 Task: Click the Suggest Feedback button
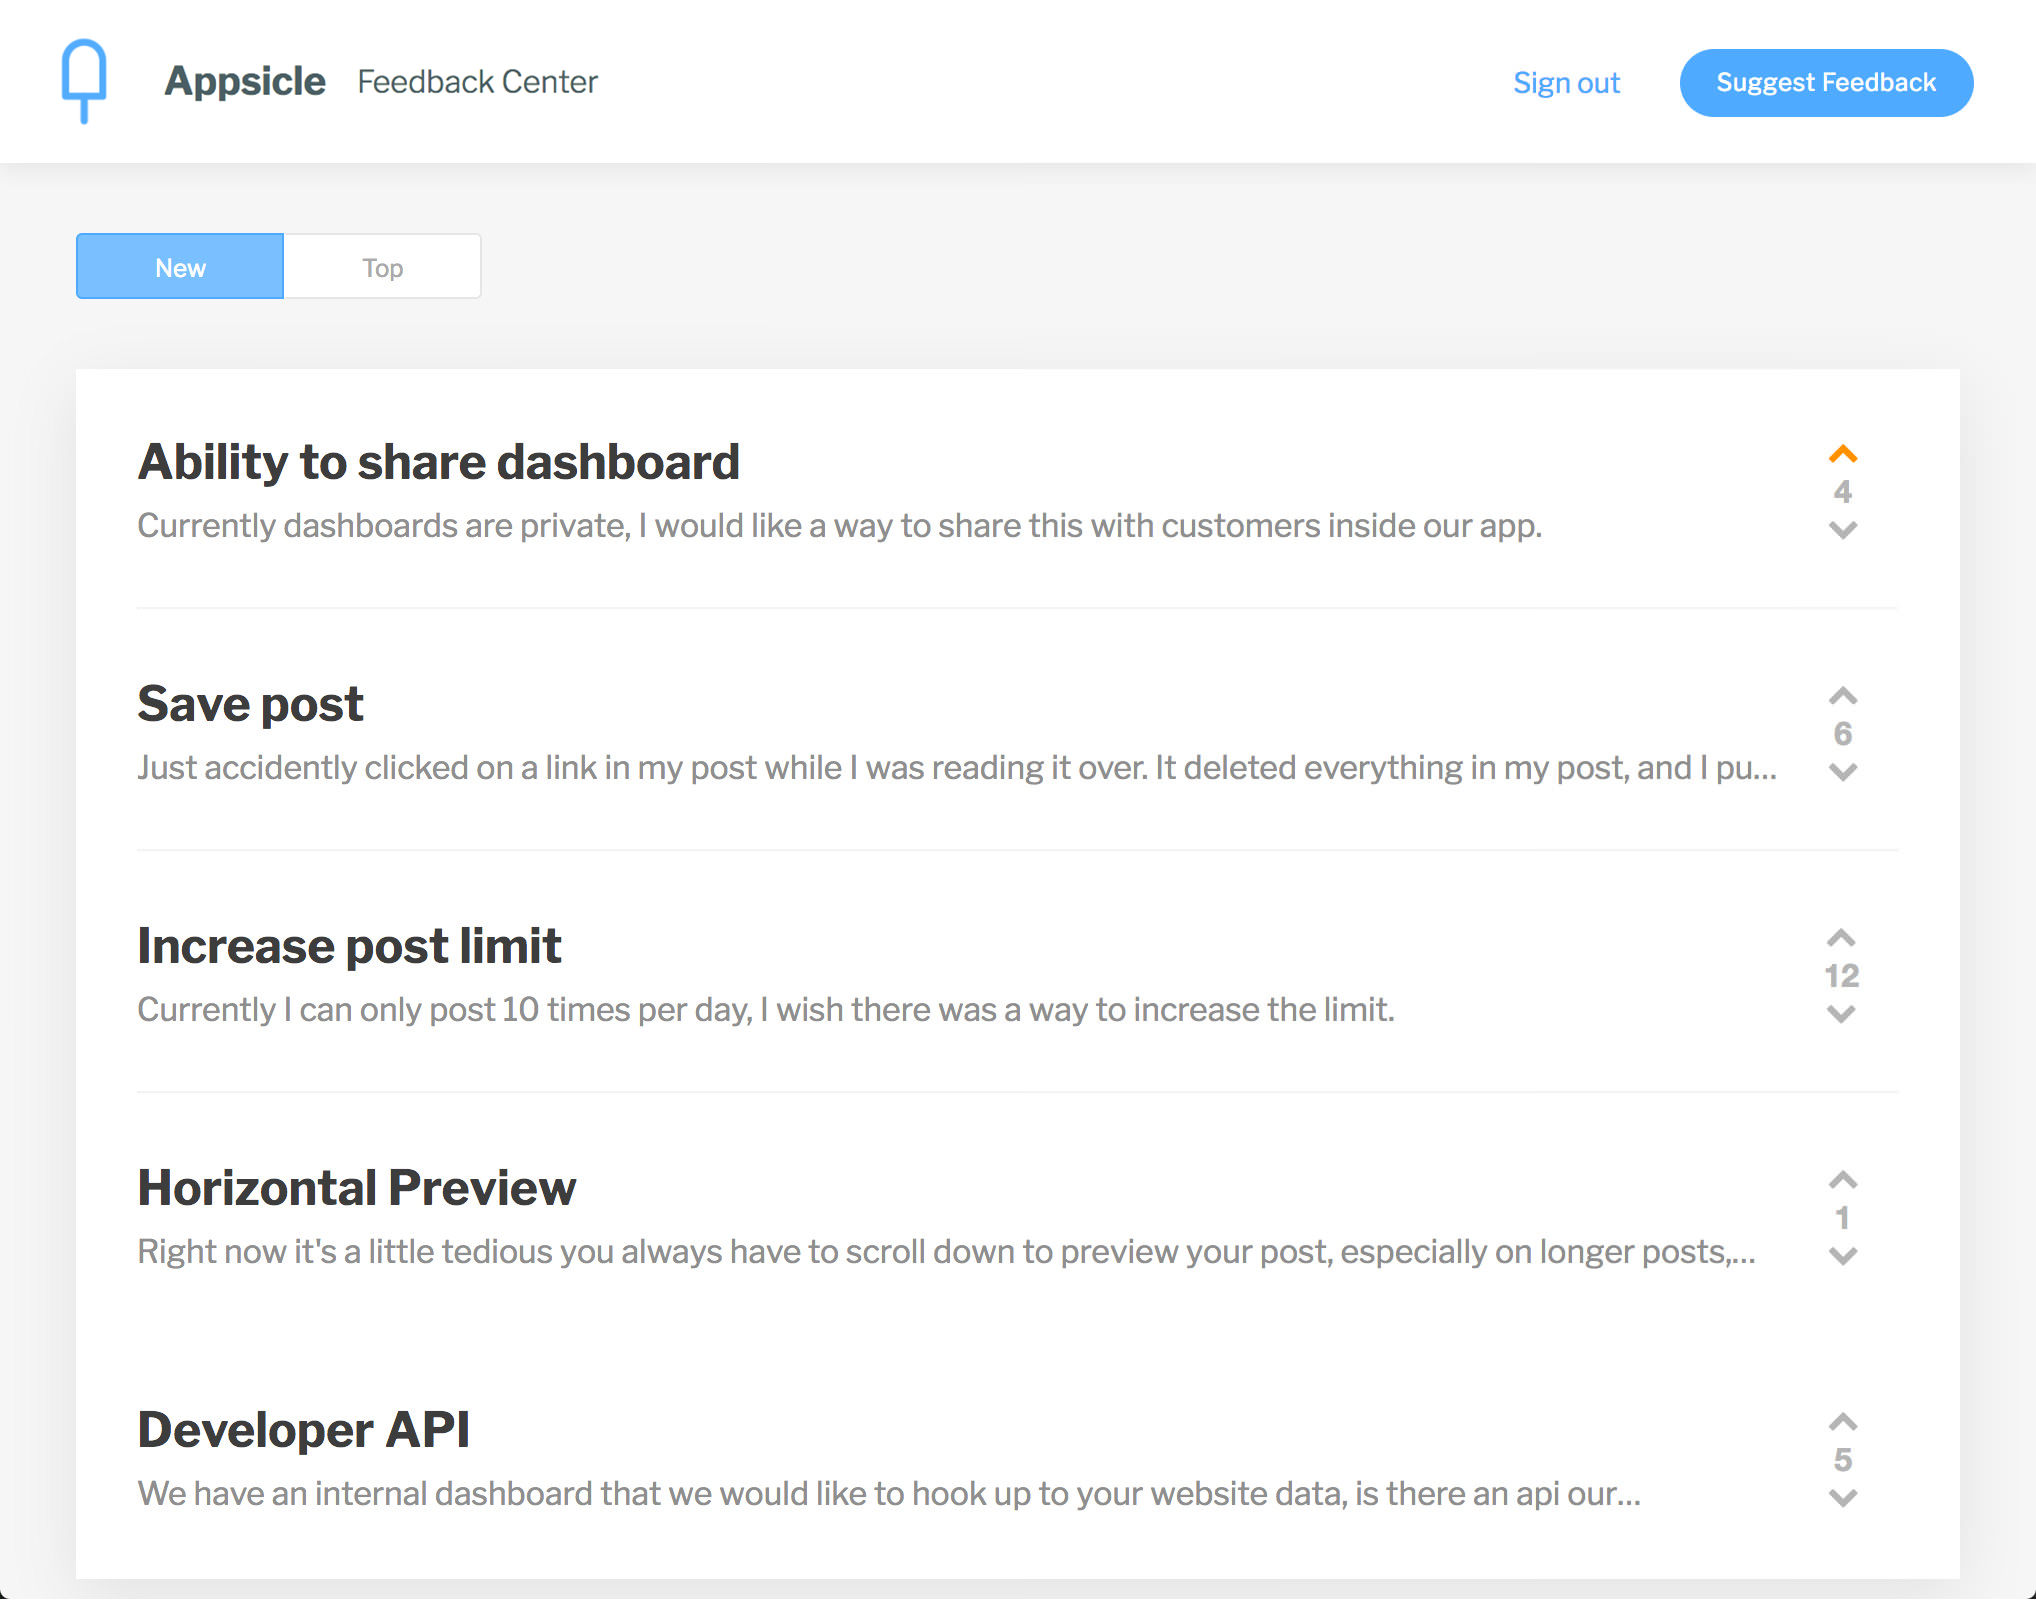coord(1825,82)
